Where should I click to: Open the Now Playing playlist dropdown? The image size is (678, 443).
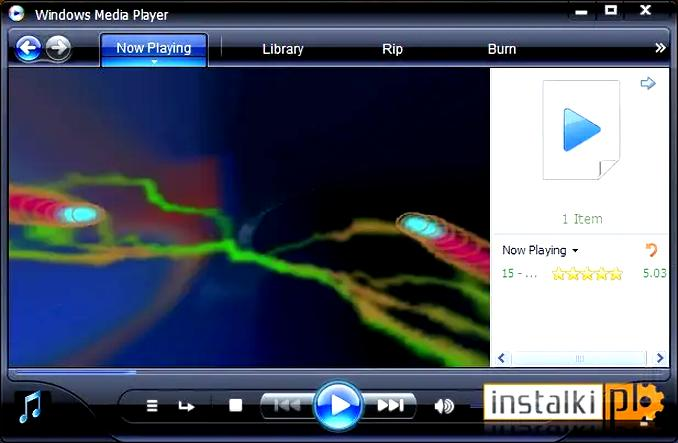coord(540,250)
